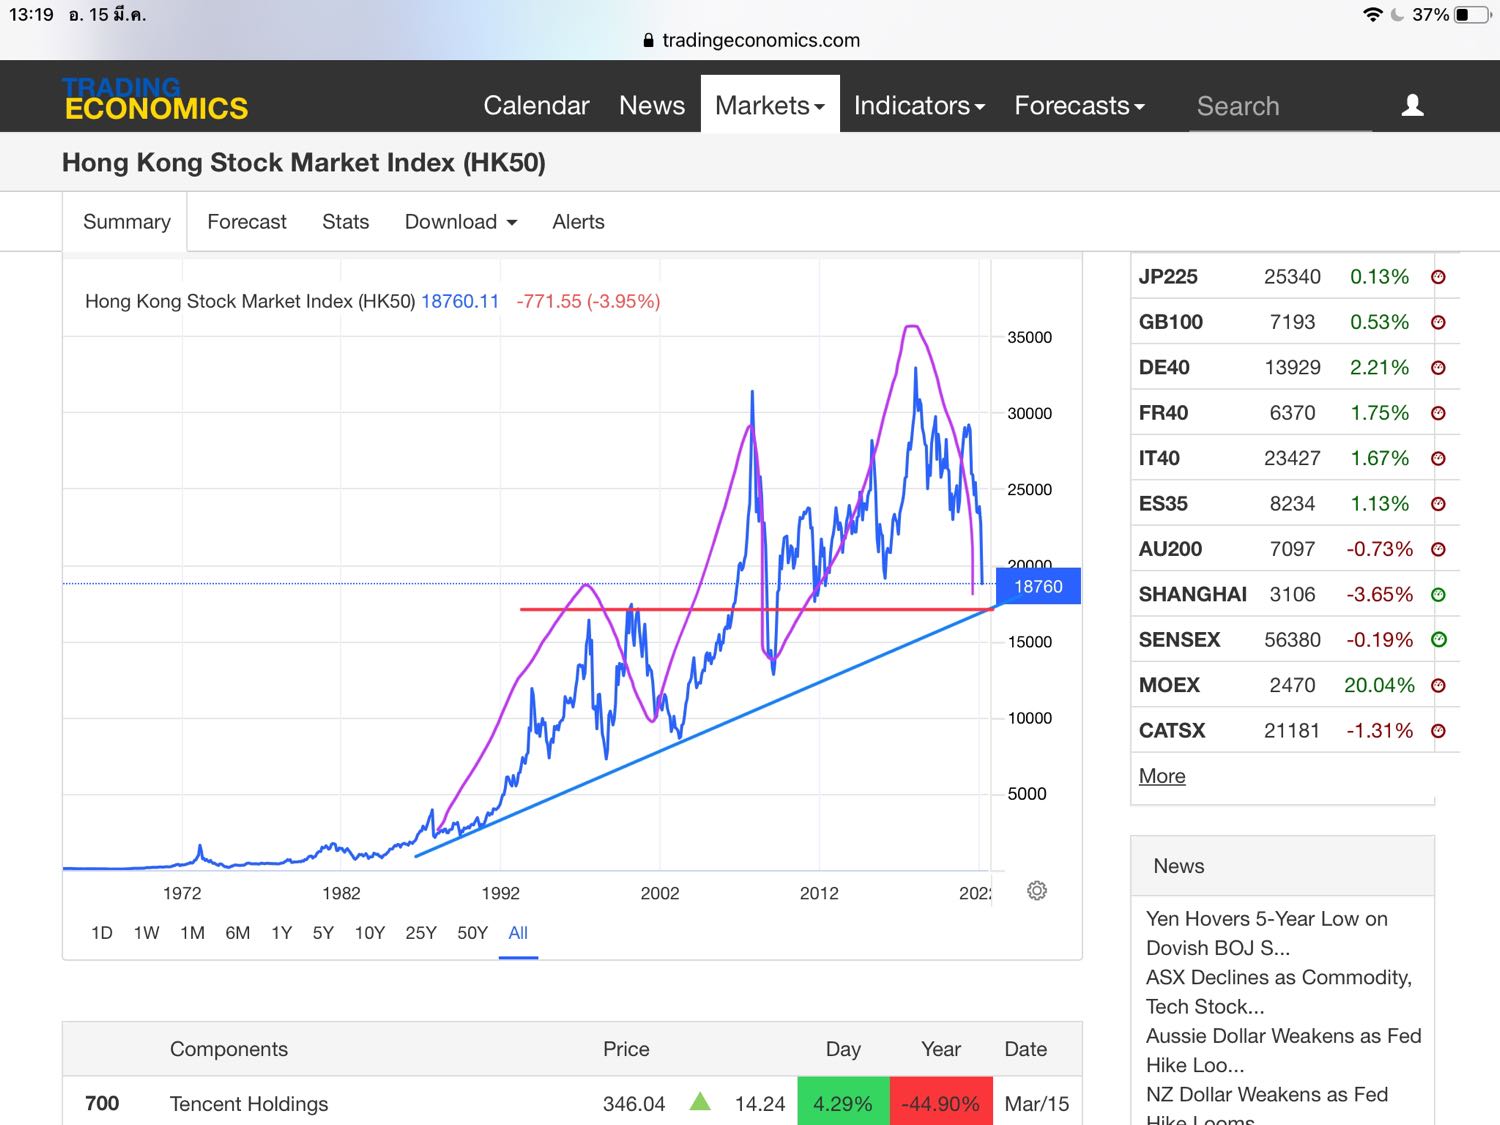The width and height of the screenshot is (1500, 1125).
Task: Tap the battery icon in status bar
Action: click(1472, 15)
